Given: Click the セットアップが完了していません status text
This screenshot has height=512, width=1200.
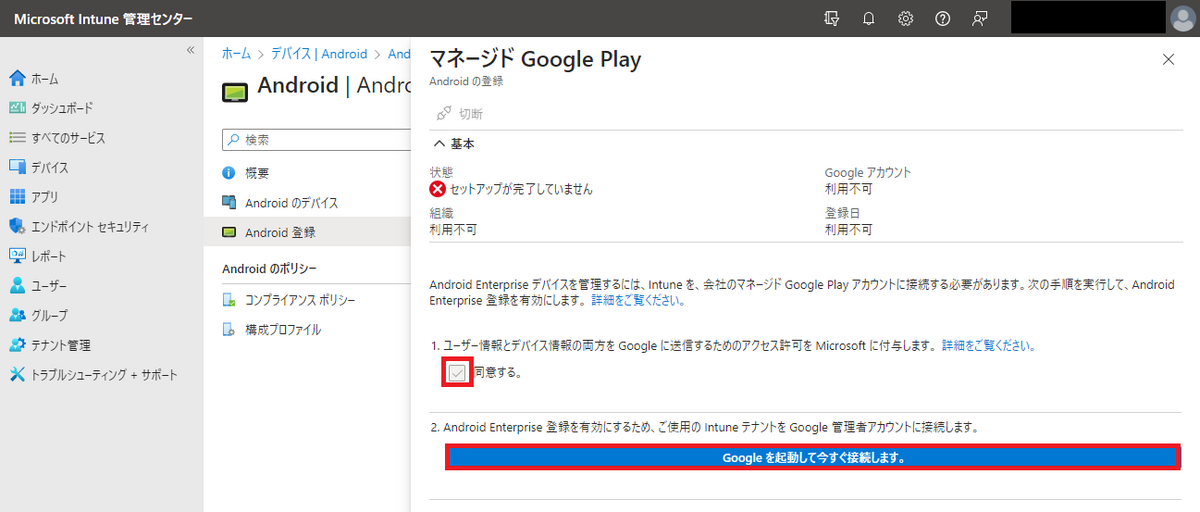Looking at the screenshot, I should click(521, 189).
